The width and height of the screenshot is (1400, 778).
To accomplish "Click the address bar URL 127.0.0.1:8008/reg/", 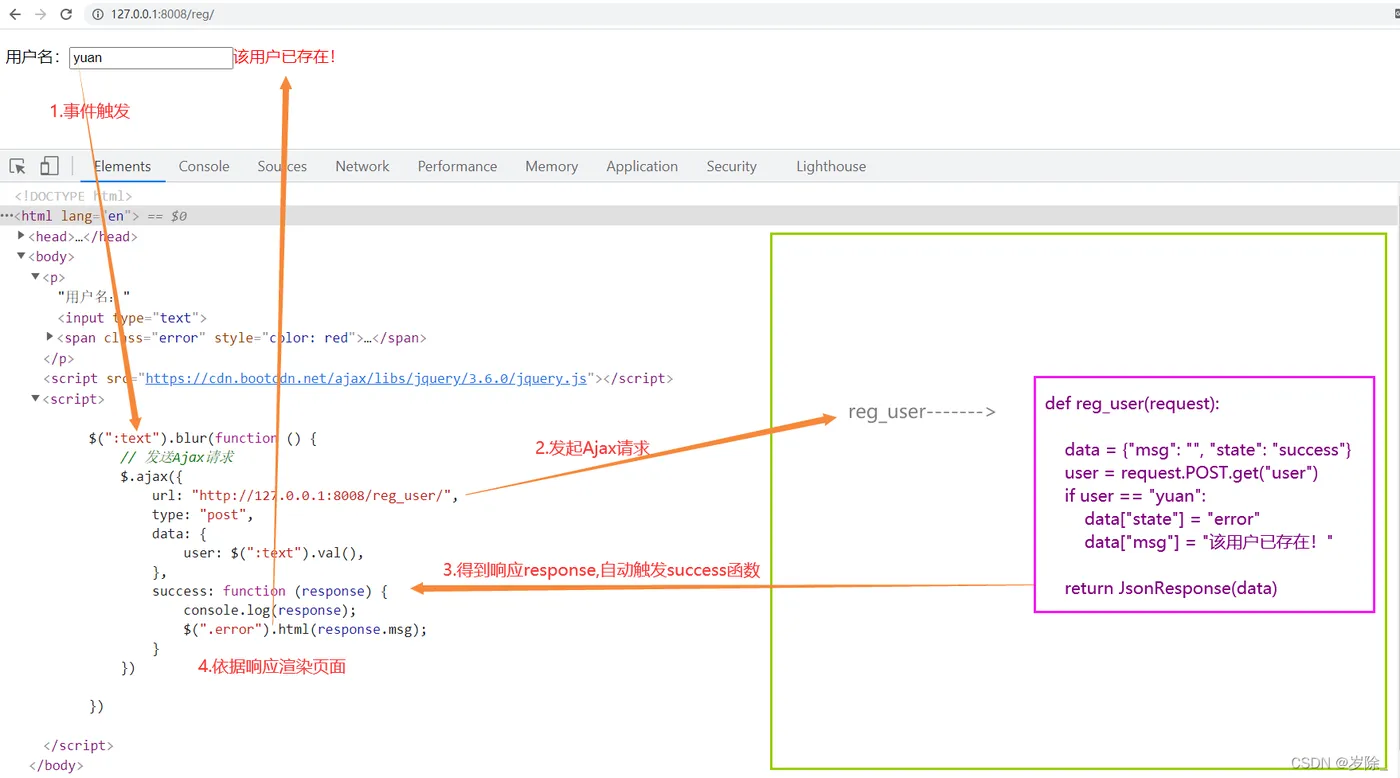I will tap(162, 15).
